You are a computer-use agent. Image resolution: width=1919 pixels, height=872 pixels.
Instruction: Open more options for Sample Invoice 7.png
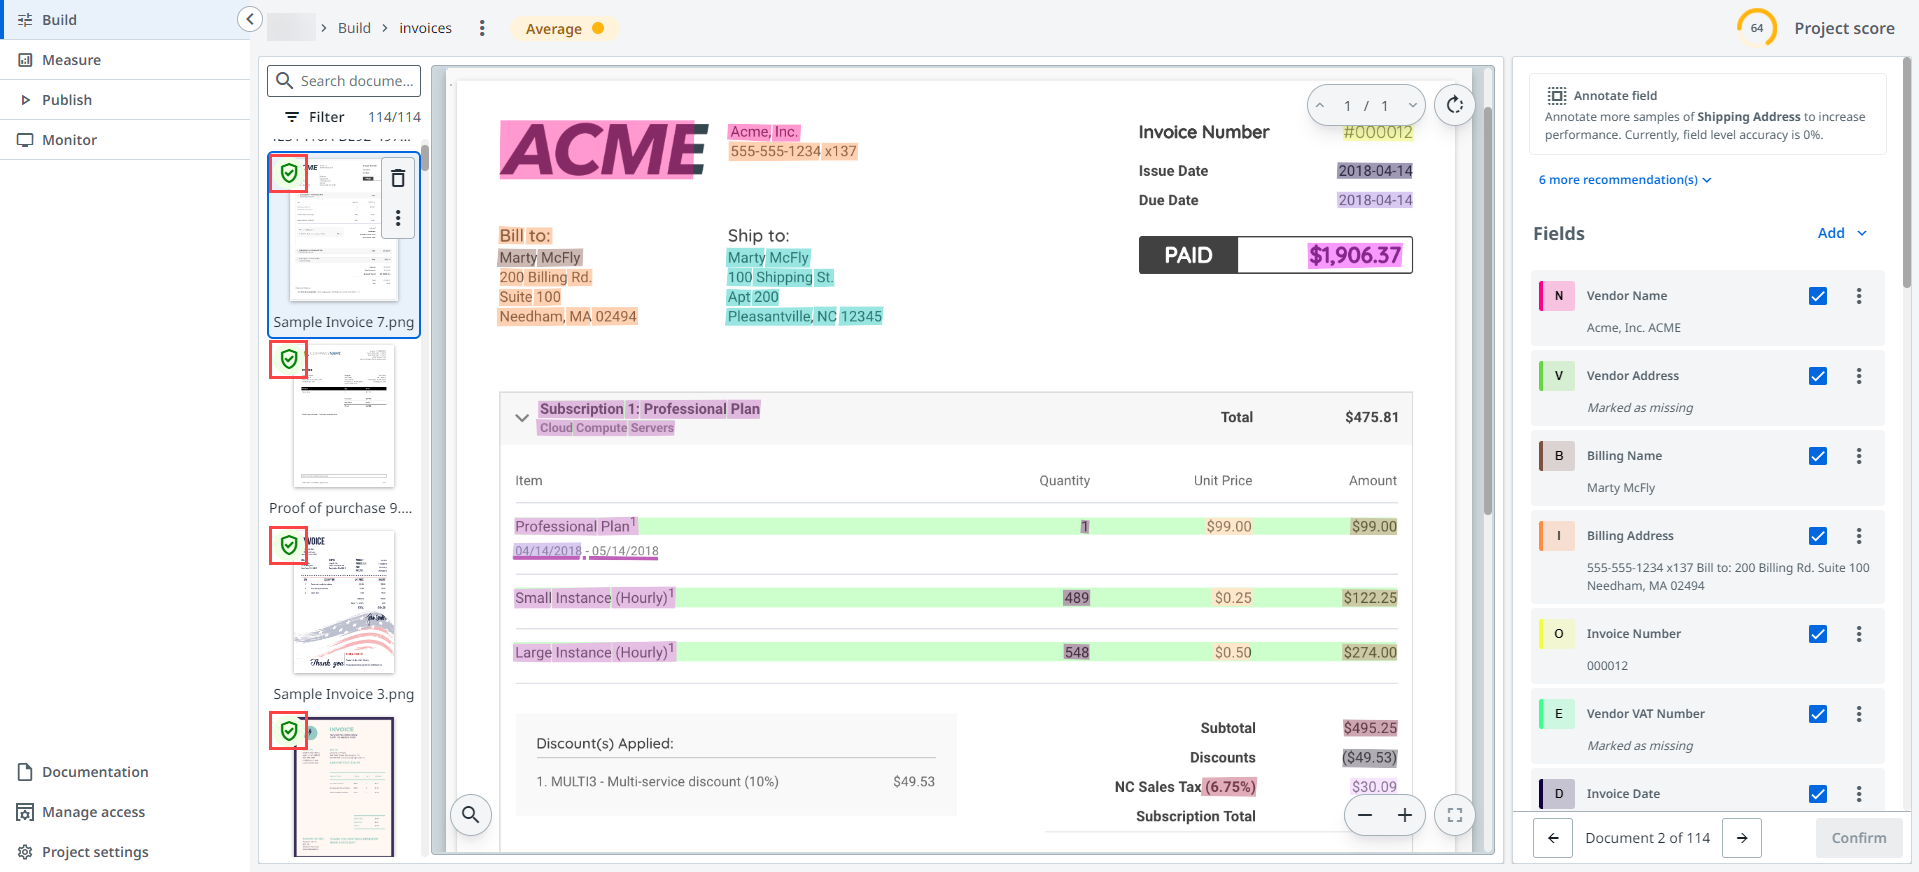pyautogui.click(x=398, y=217)
